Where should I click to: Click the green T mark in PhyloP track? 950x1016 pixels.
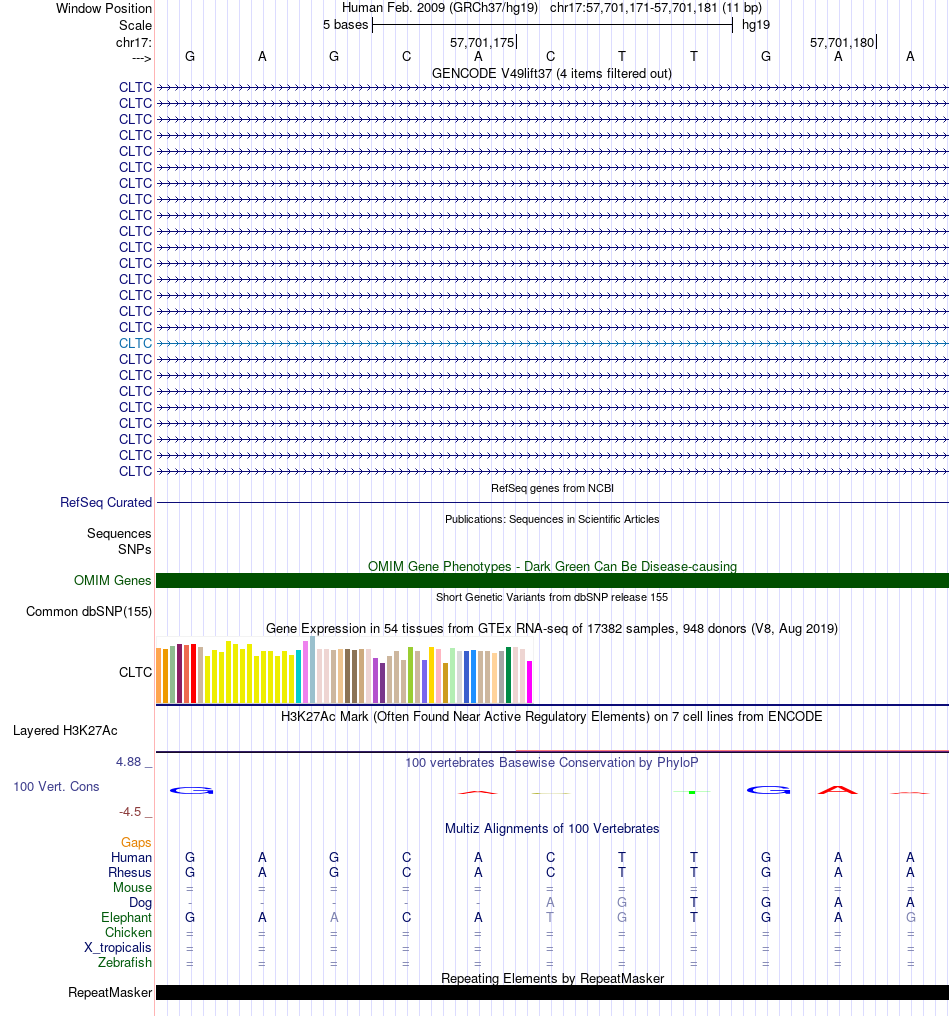693,792
